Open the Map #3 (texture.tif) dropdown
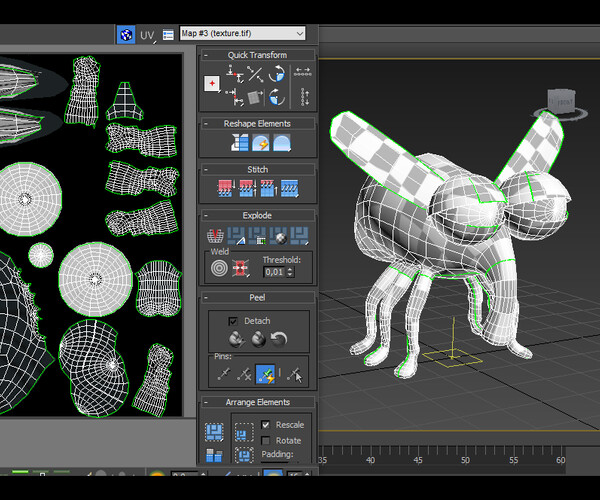 point(243,34)
